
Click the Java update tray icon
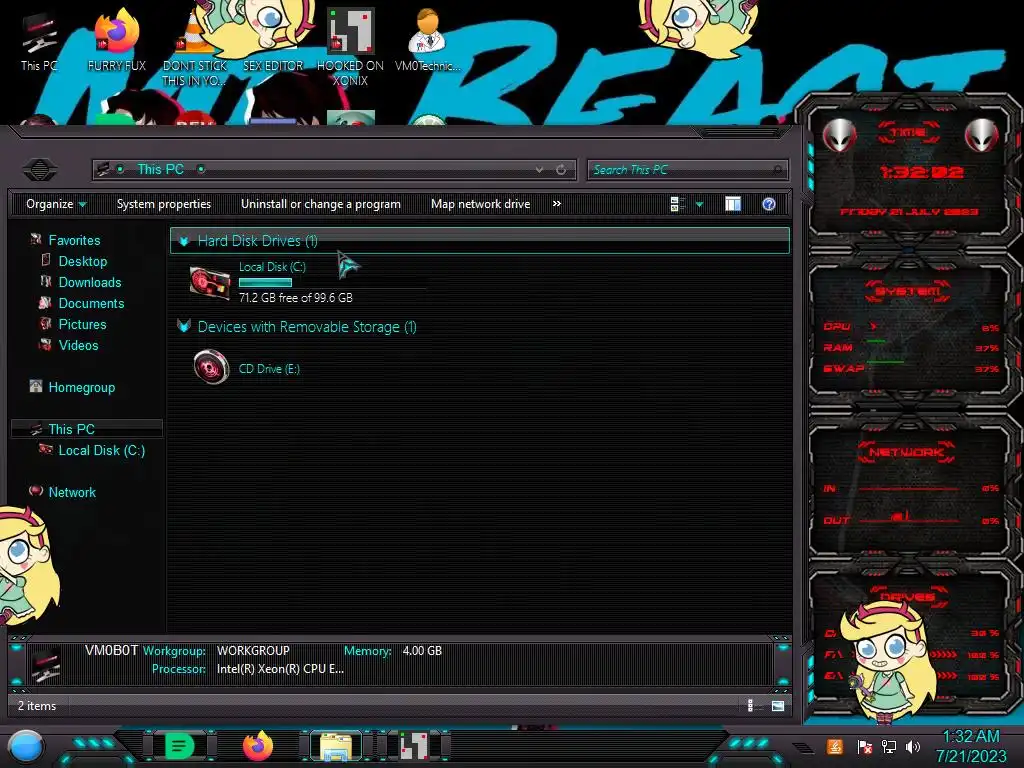coord(834,746)
